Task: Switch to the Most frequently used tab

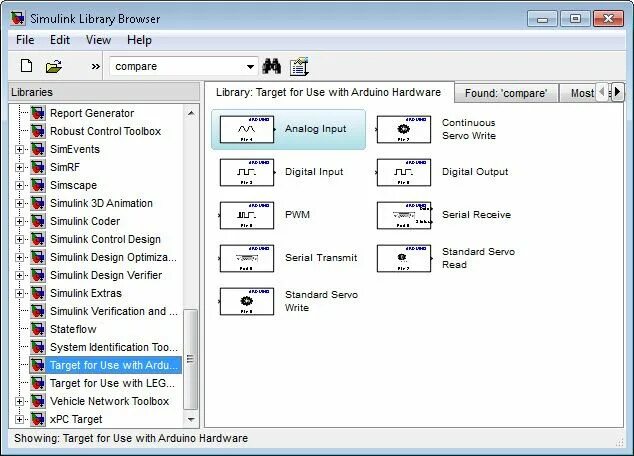Action: tap(577, 93)
